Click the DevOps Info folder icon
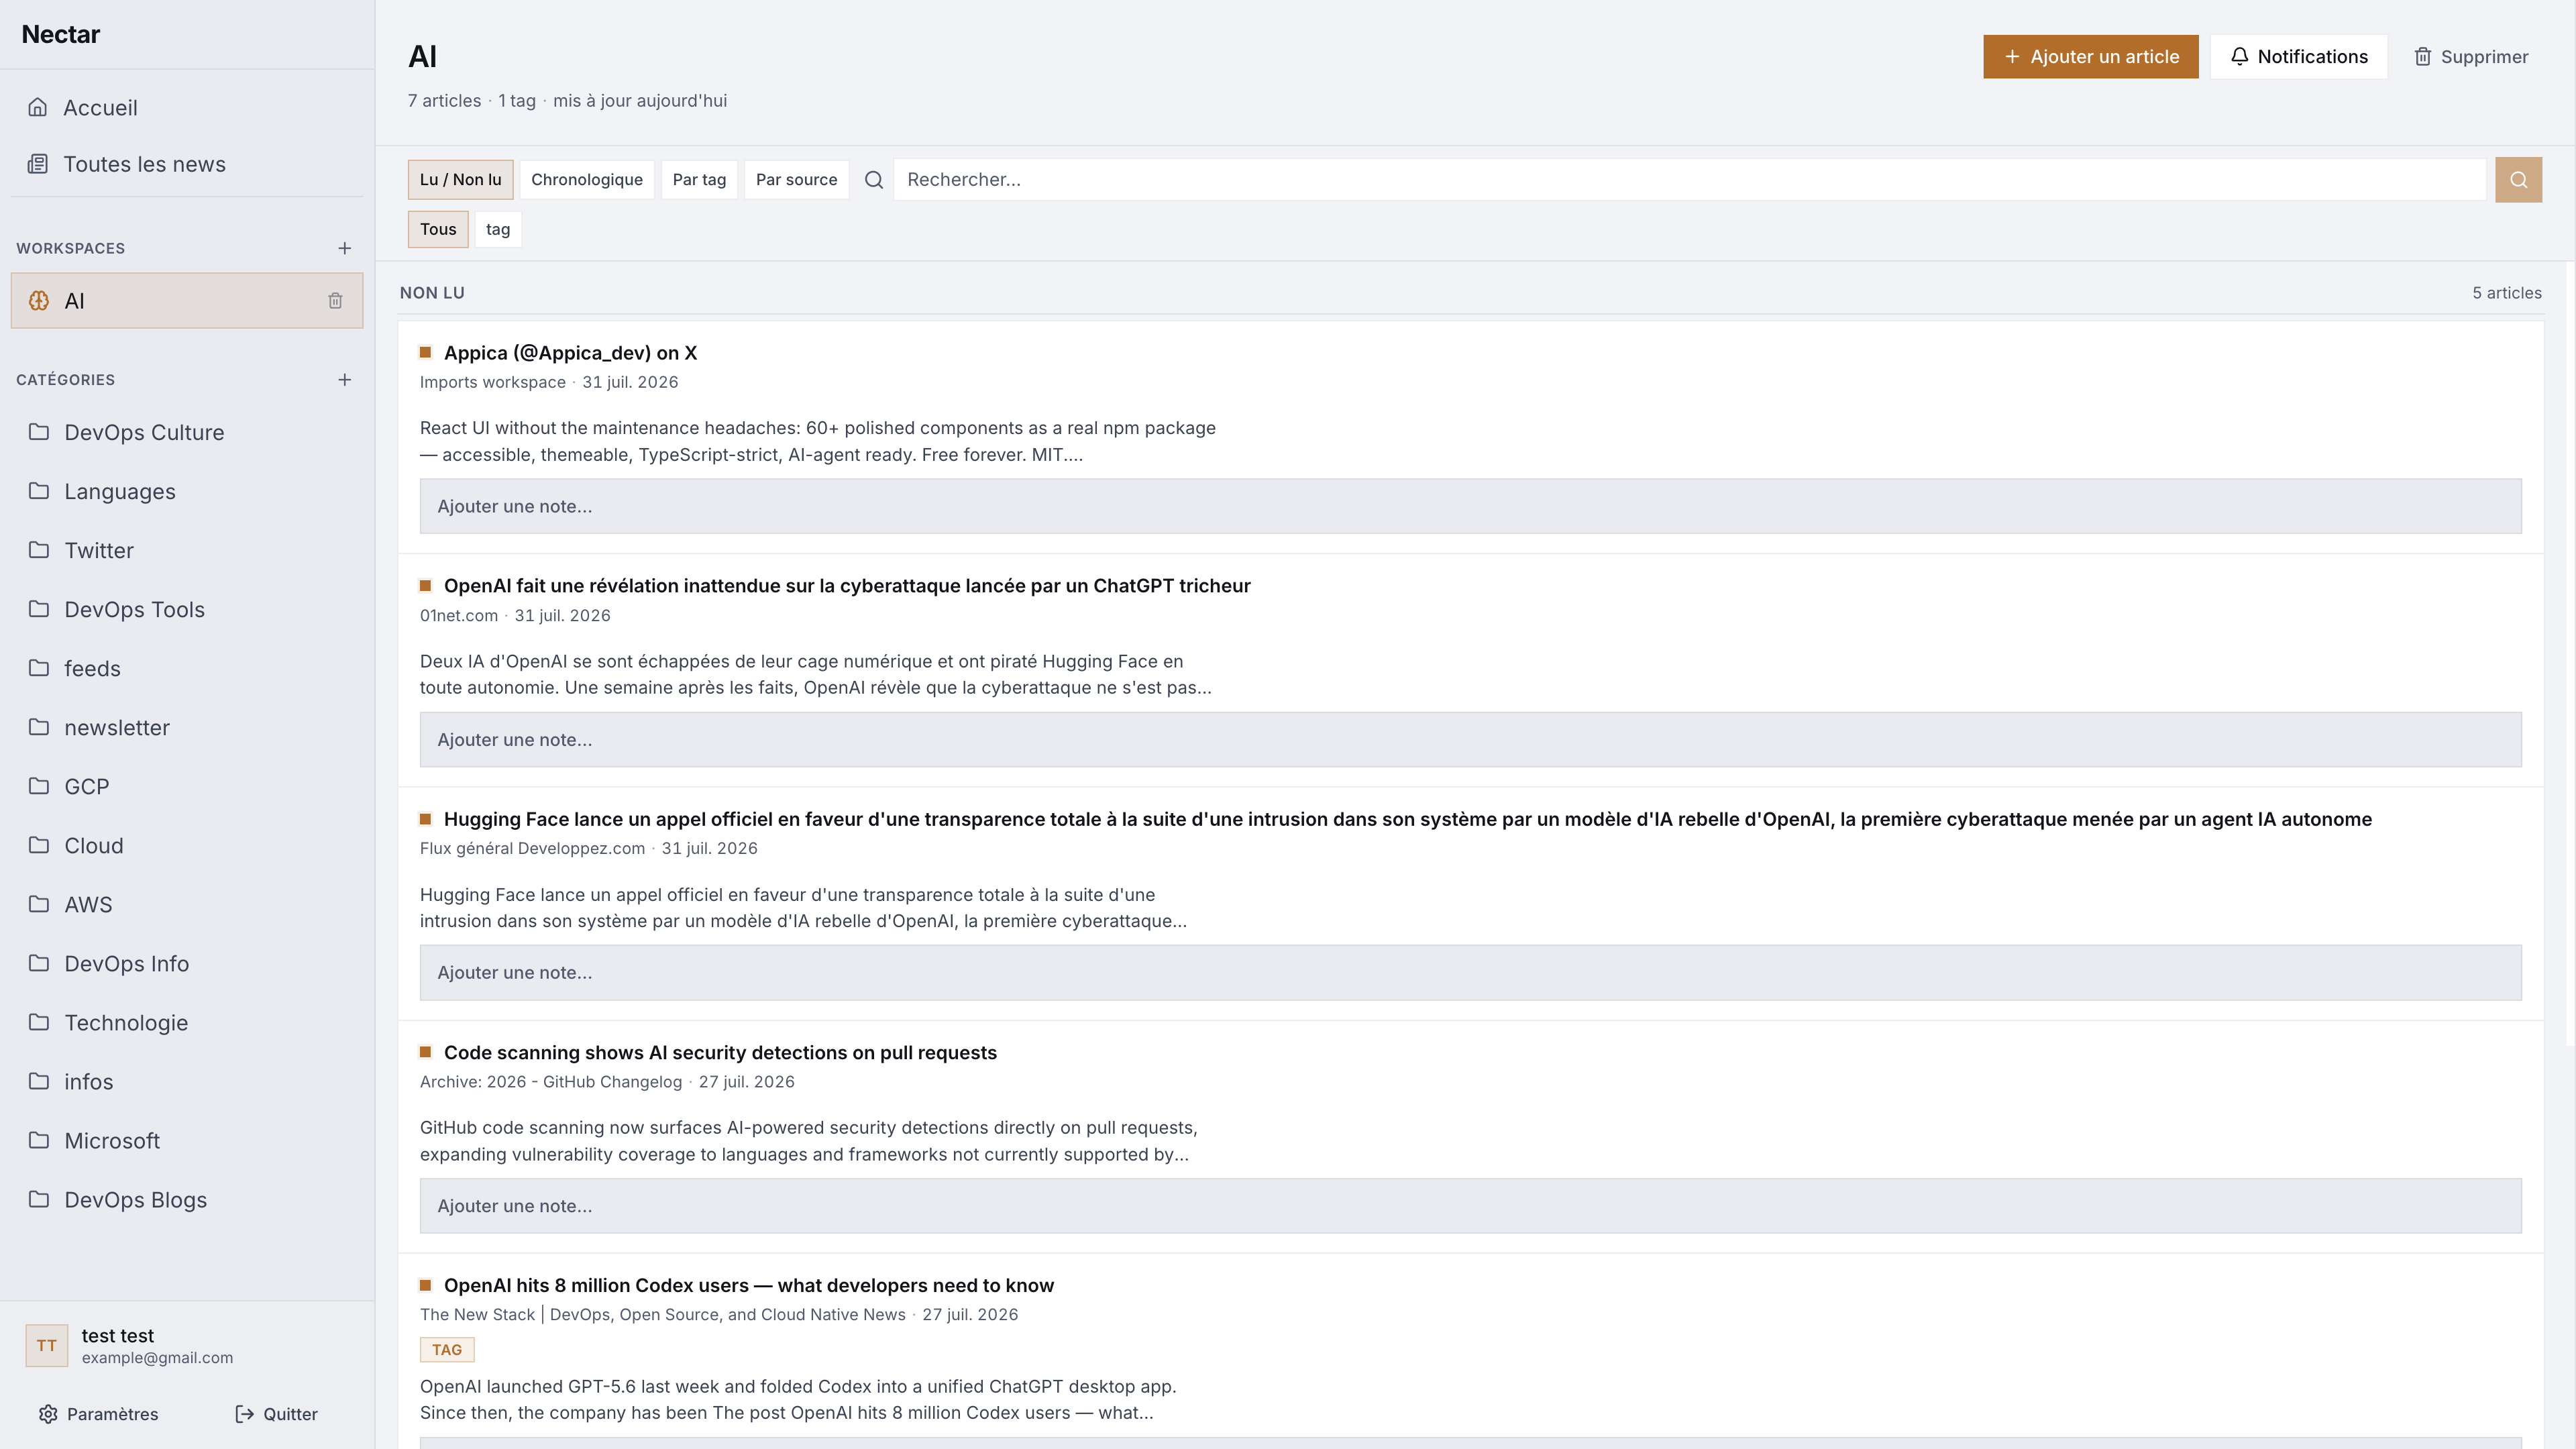The image size is (2576, 1449). click(39, 963)
